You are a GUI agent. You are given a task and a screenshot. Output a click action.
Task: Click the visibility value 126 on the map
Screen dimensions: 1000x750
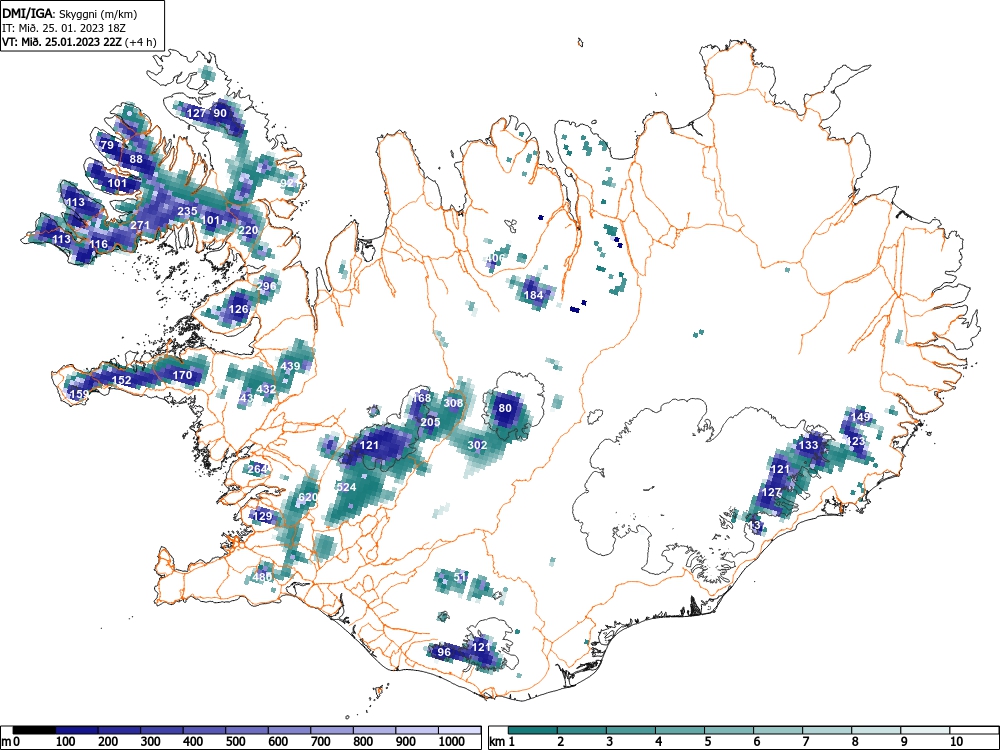(x=238, y=309)
